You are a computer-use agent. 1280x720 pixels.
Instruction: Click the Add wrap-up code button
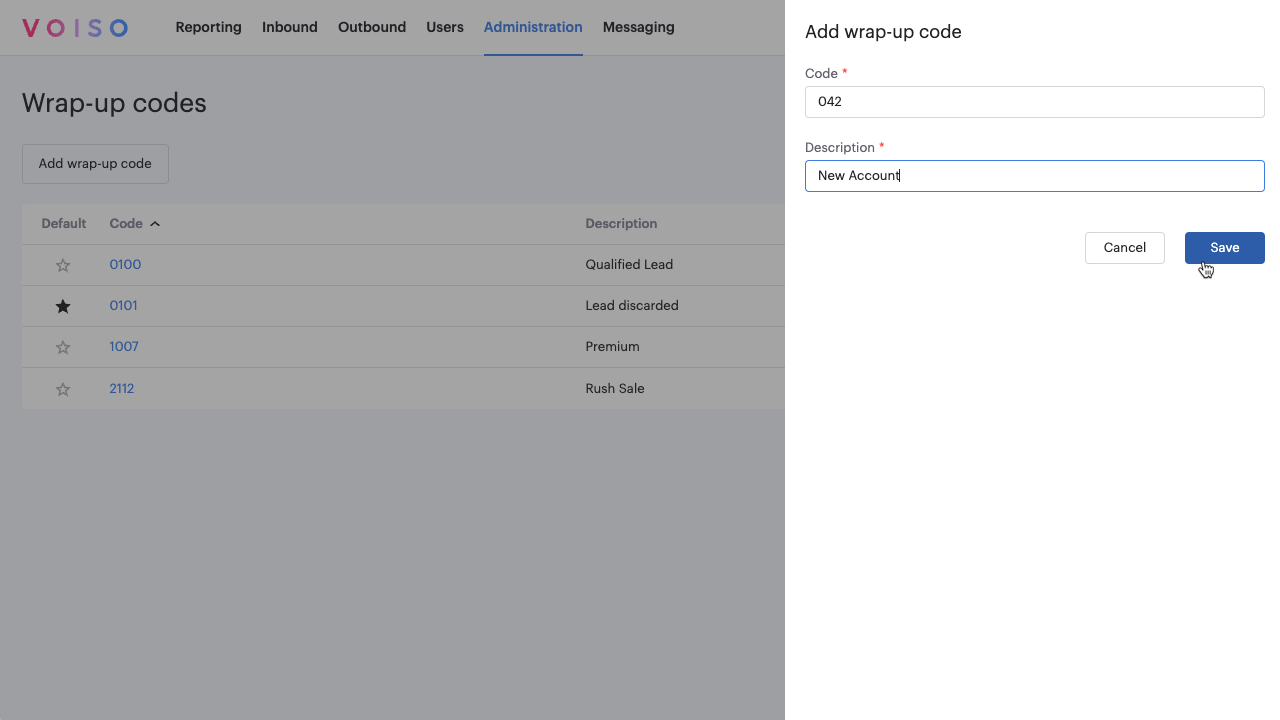[95, 164]
